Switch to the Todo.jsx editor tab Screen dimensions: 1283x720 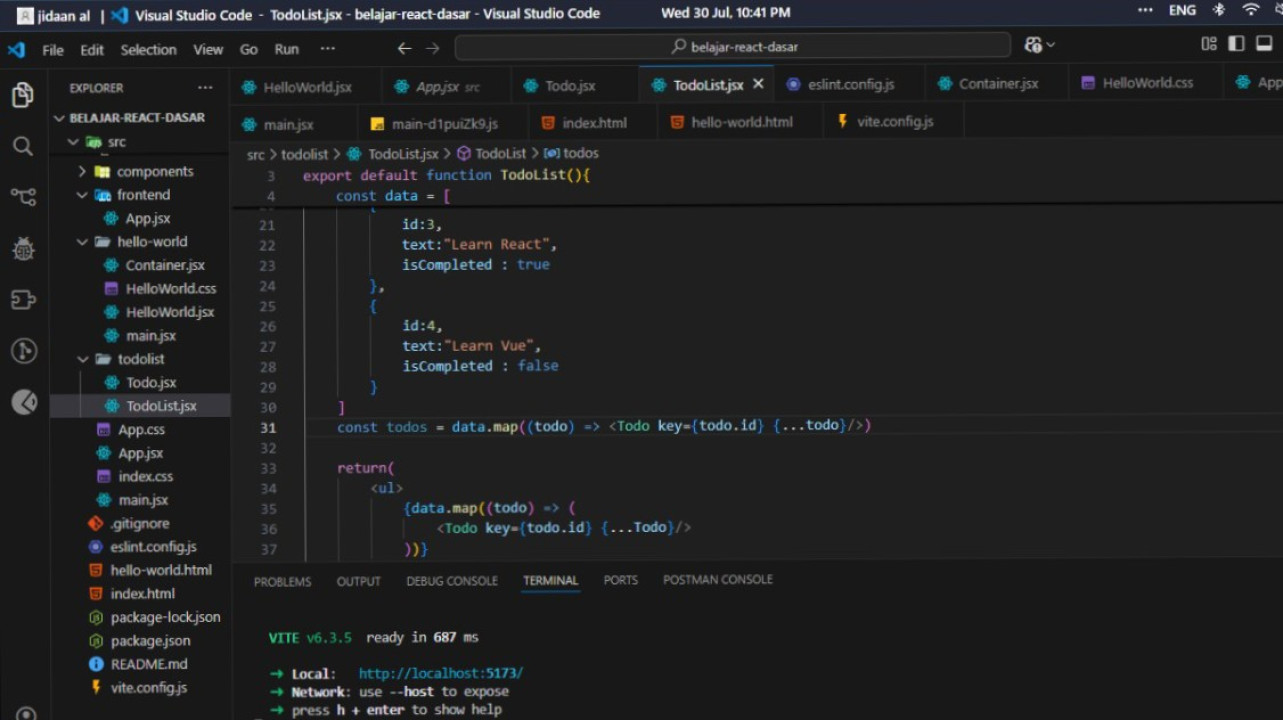pos(569,86)
